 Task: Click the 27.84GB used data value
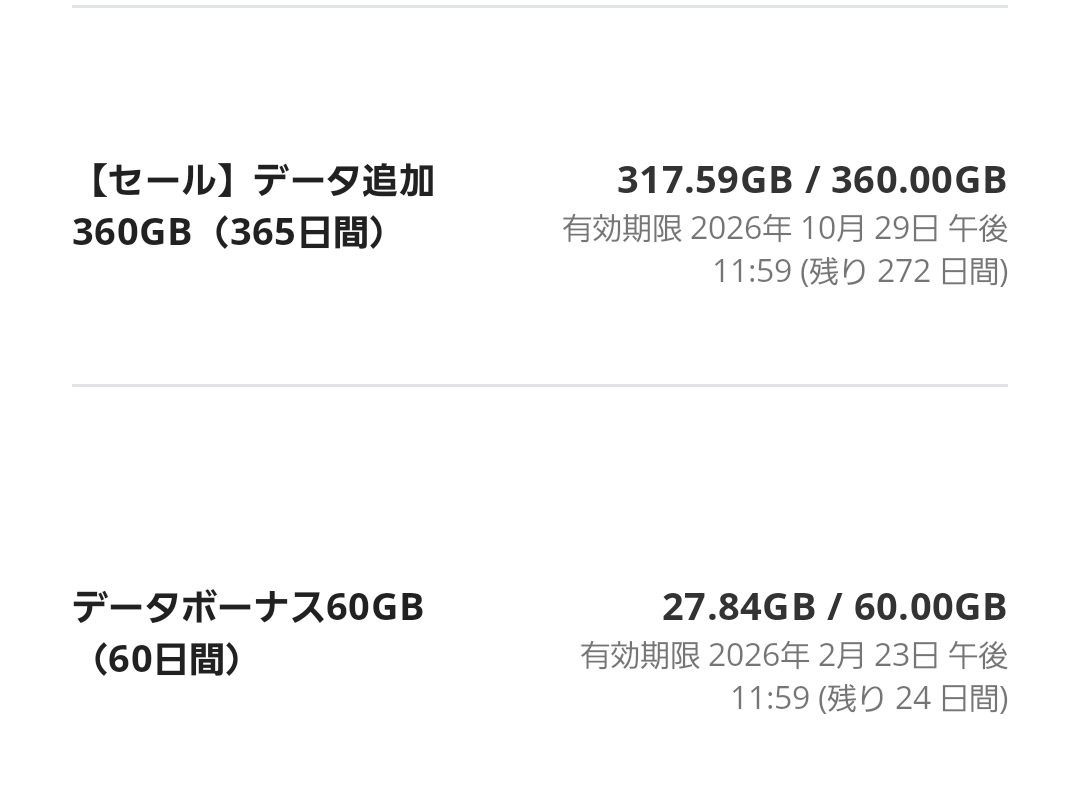click(x=738, y=607)
